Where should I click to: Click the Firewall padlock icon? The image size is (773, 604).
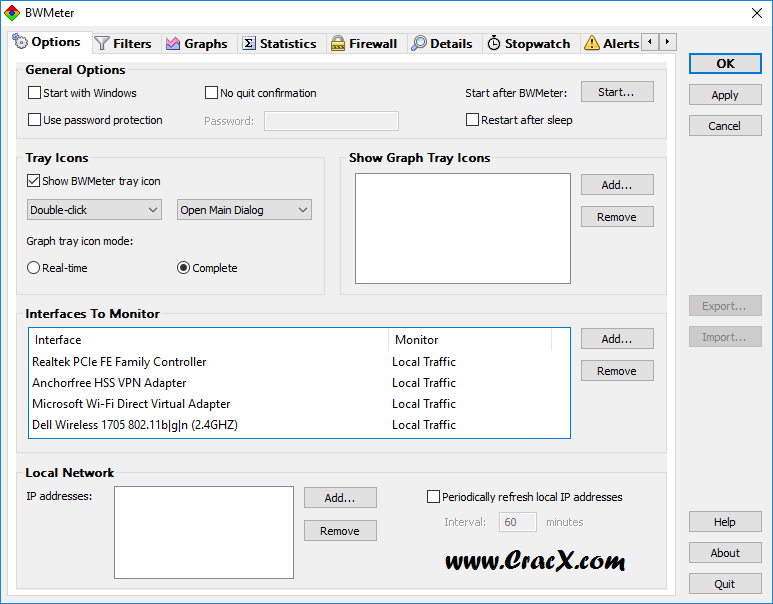(338, 43)
